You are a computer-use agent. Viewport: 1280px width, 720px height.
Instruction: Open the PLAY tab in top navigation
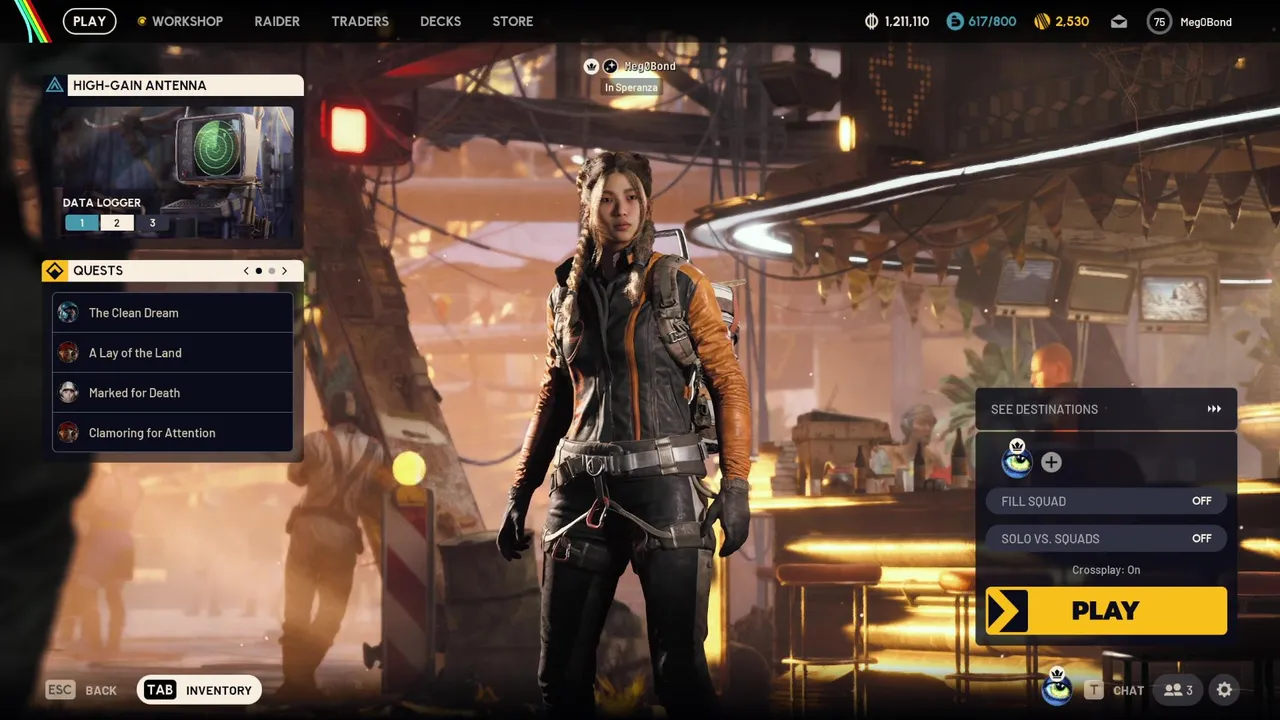89,21
